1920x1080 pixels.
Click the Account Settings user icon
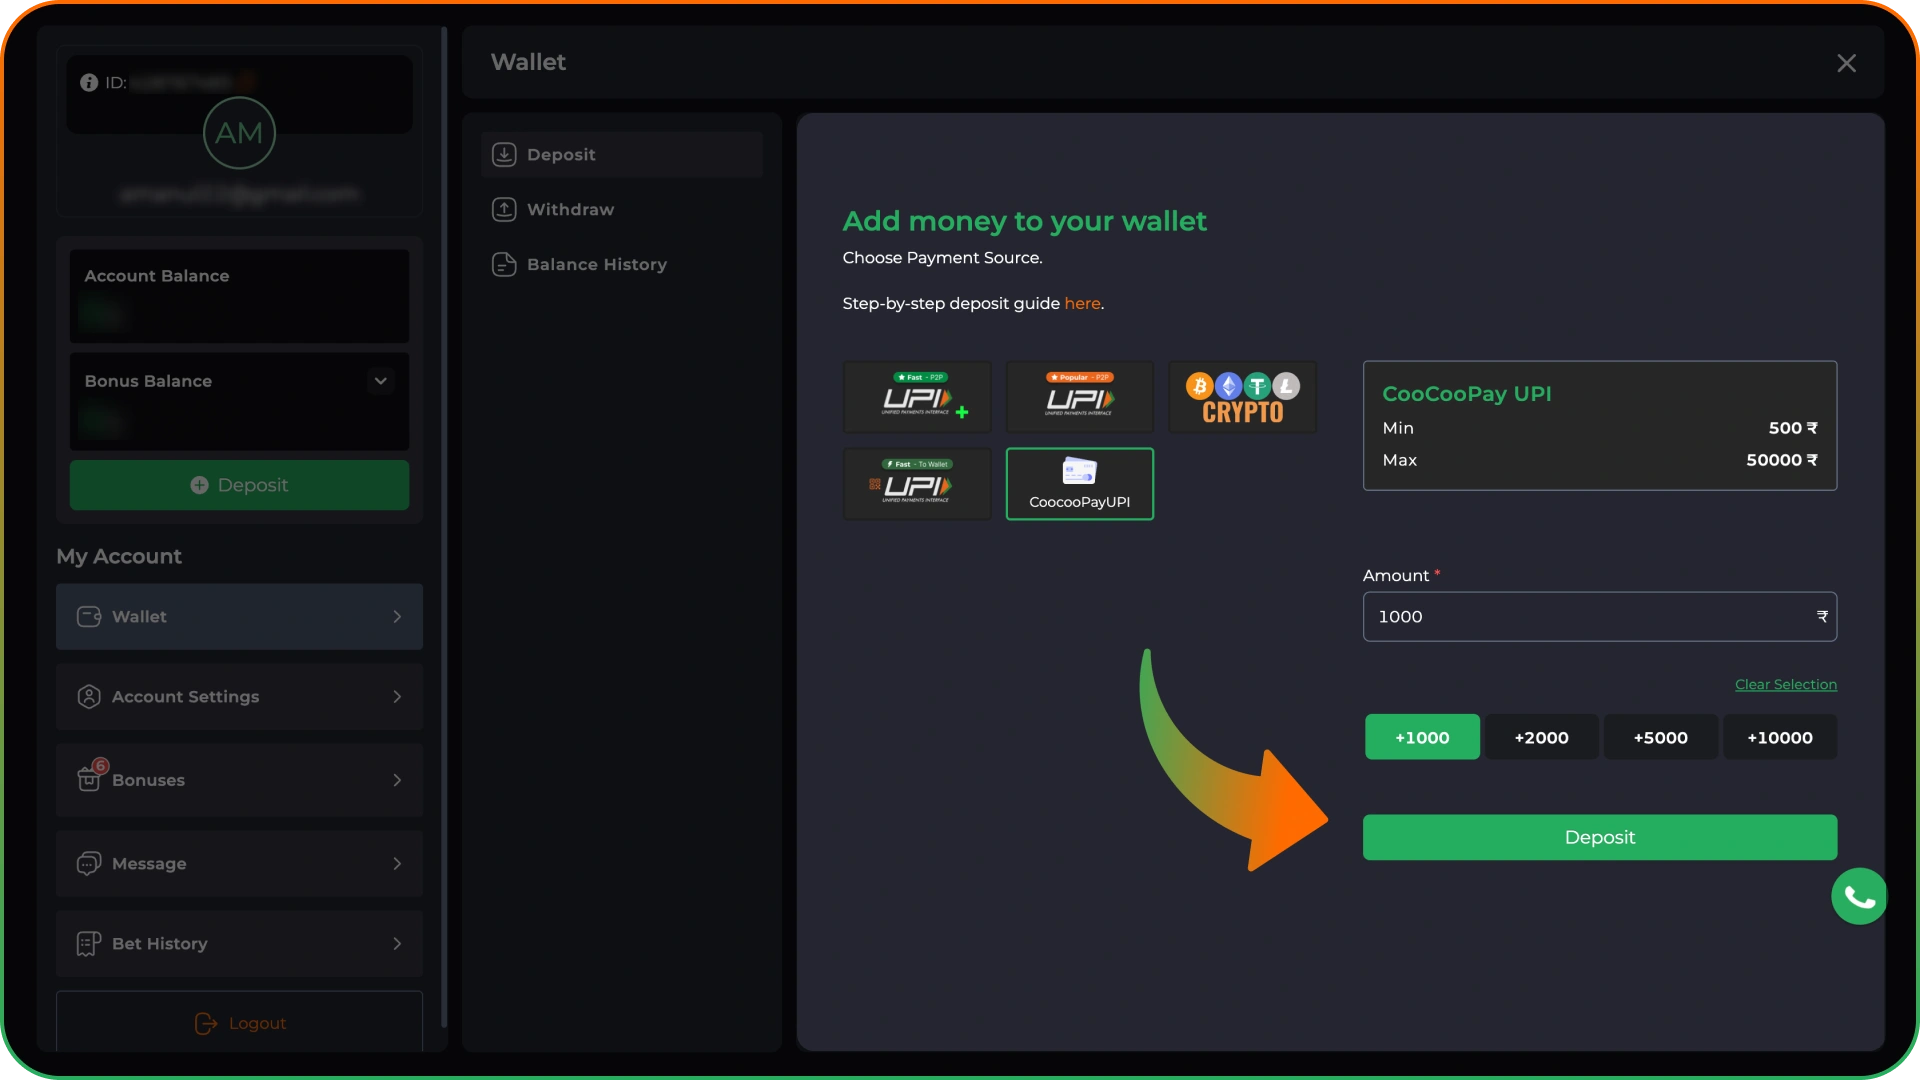coord(89,696)
